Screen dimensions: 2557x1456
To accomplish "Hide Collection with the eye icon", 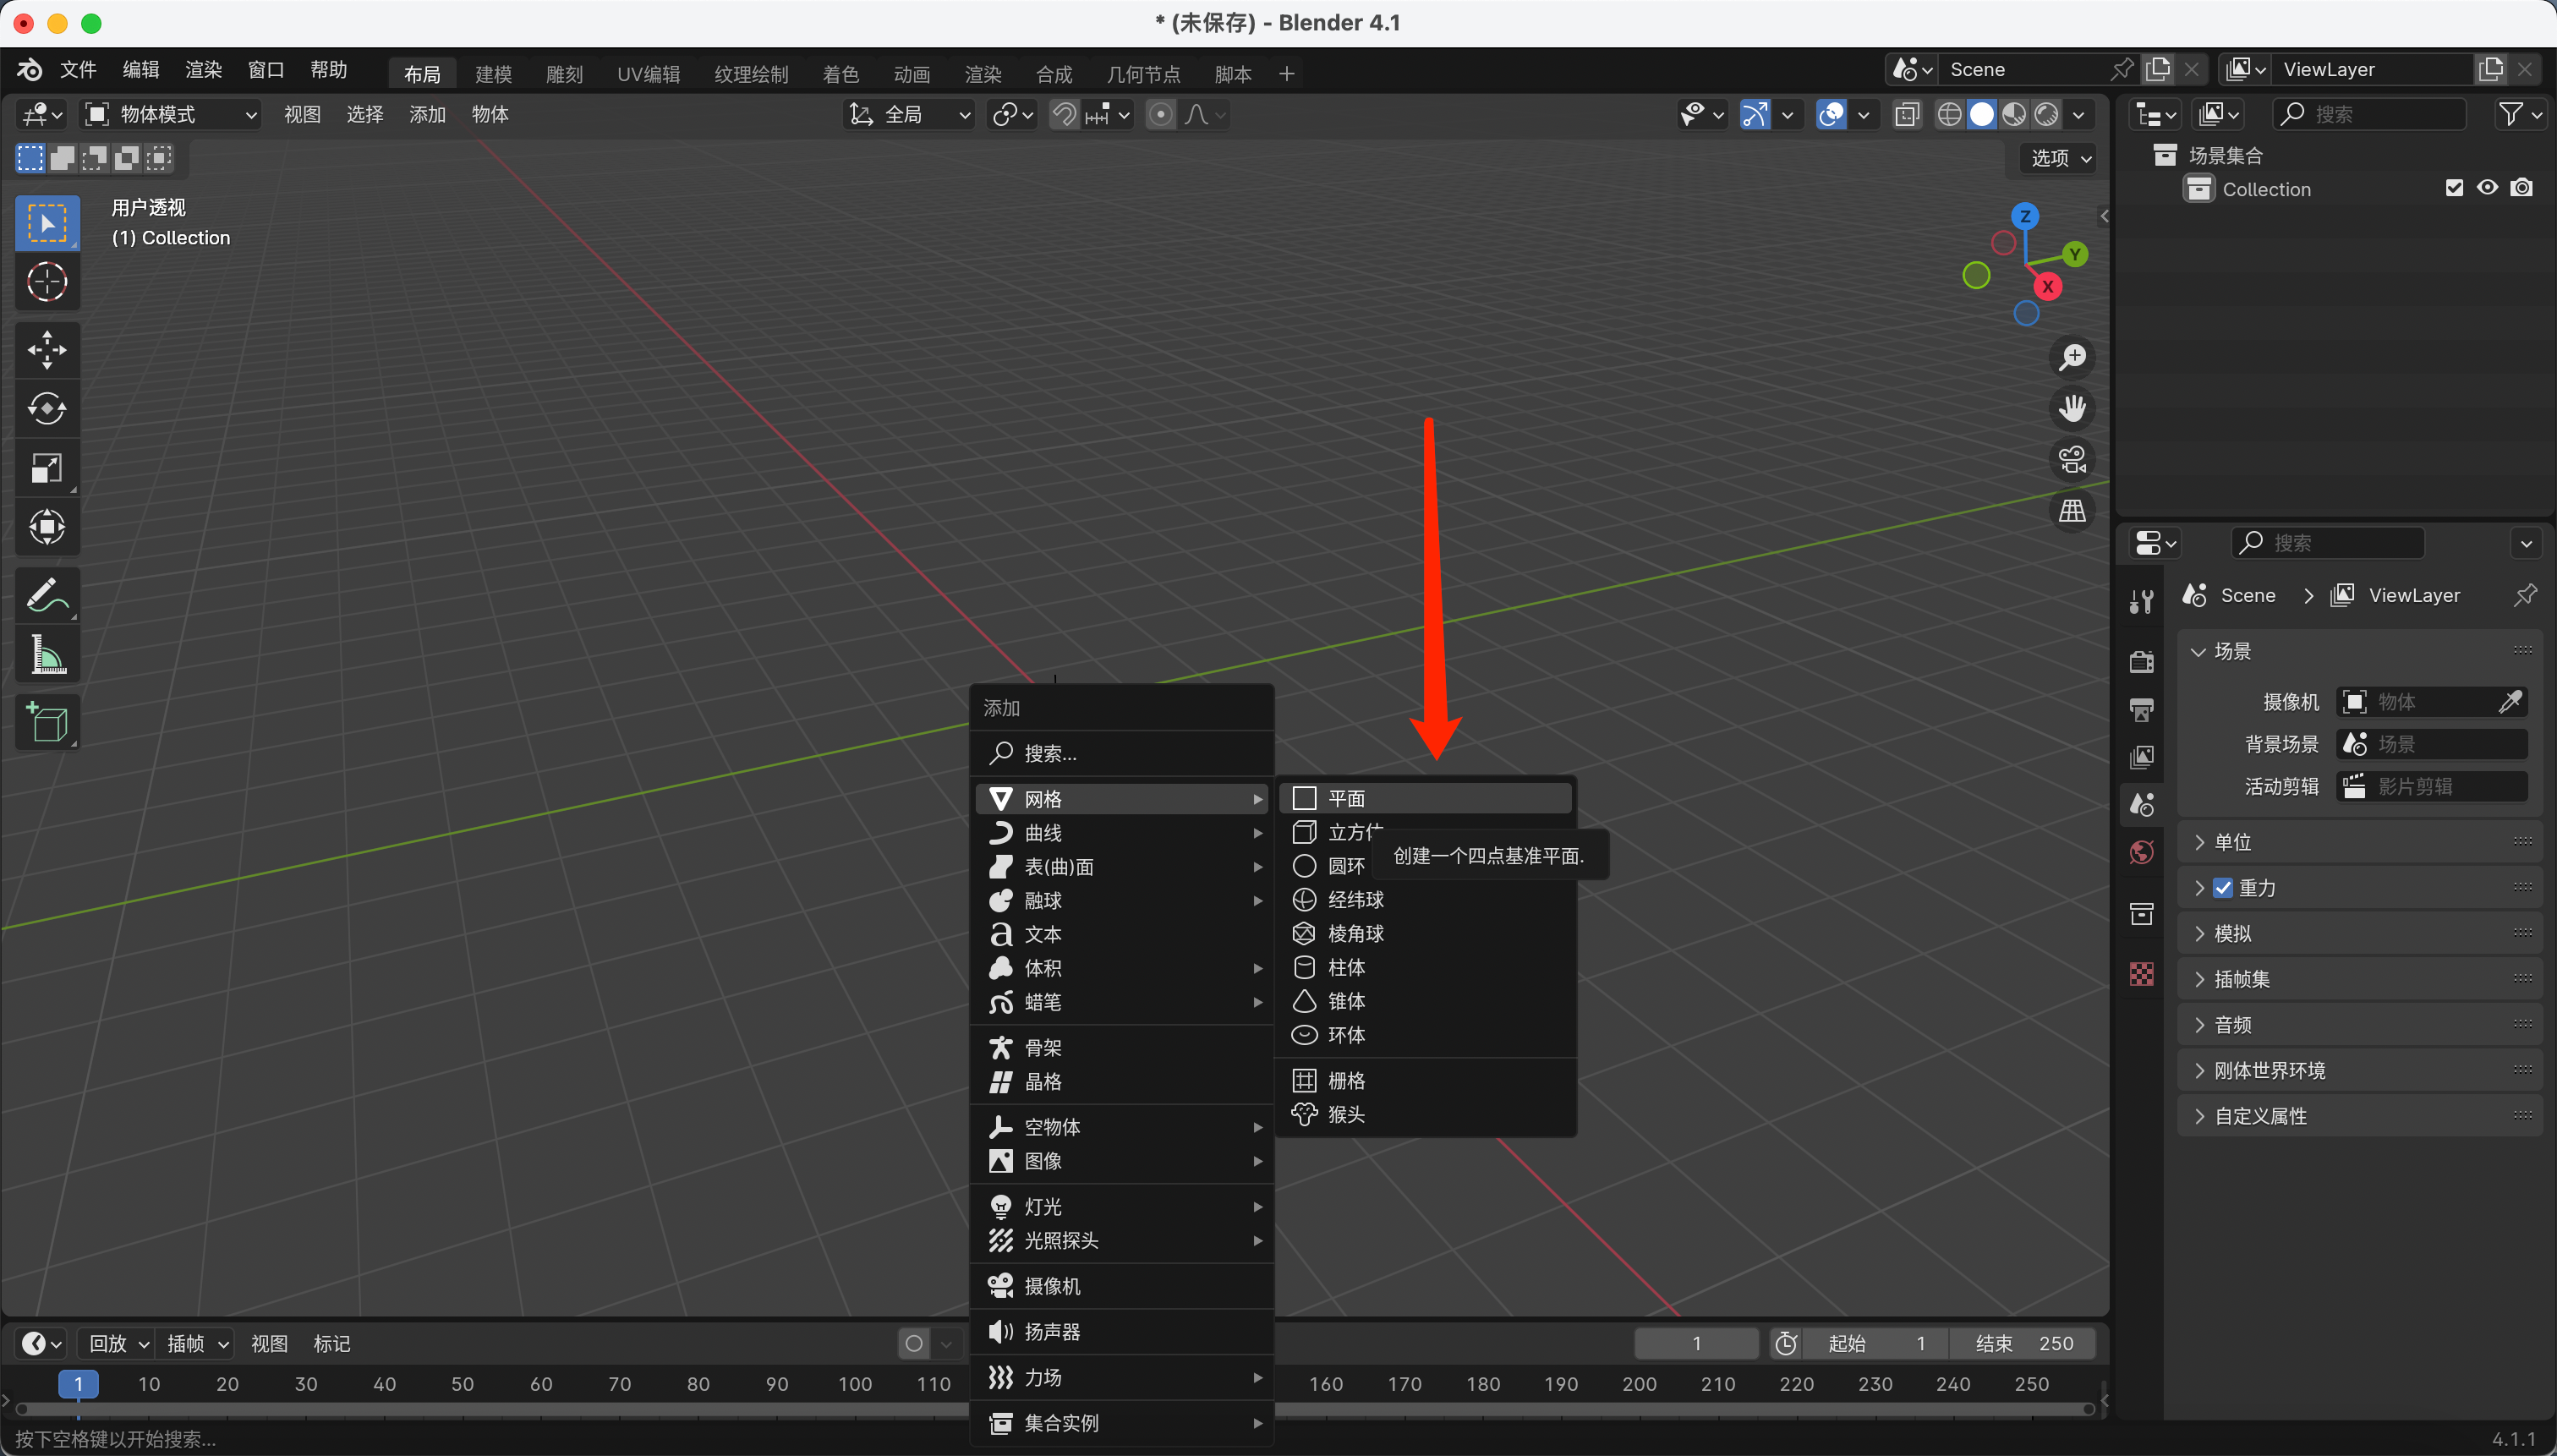I will tap(2487, 188).
